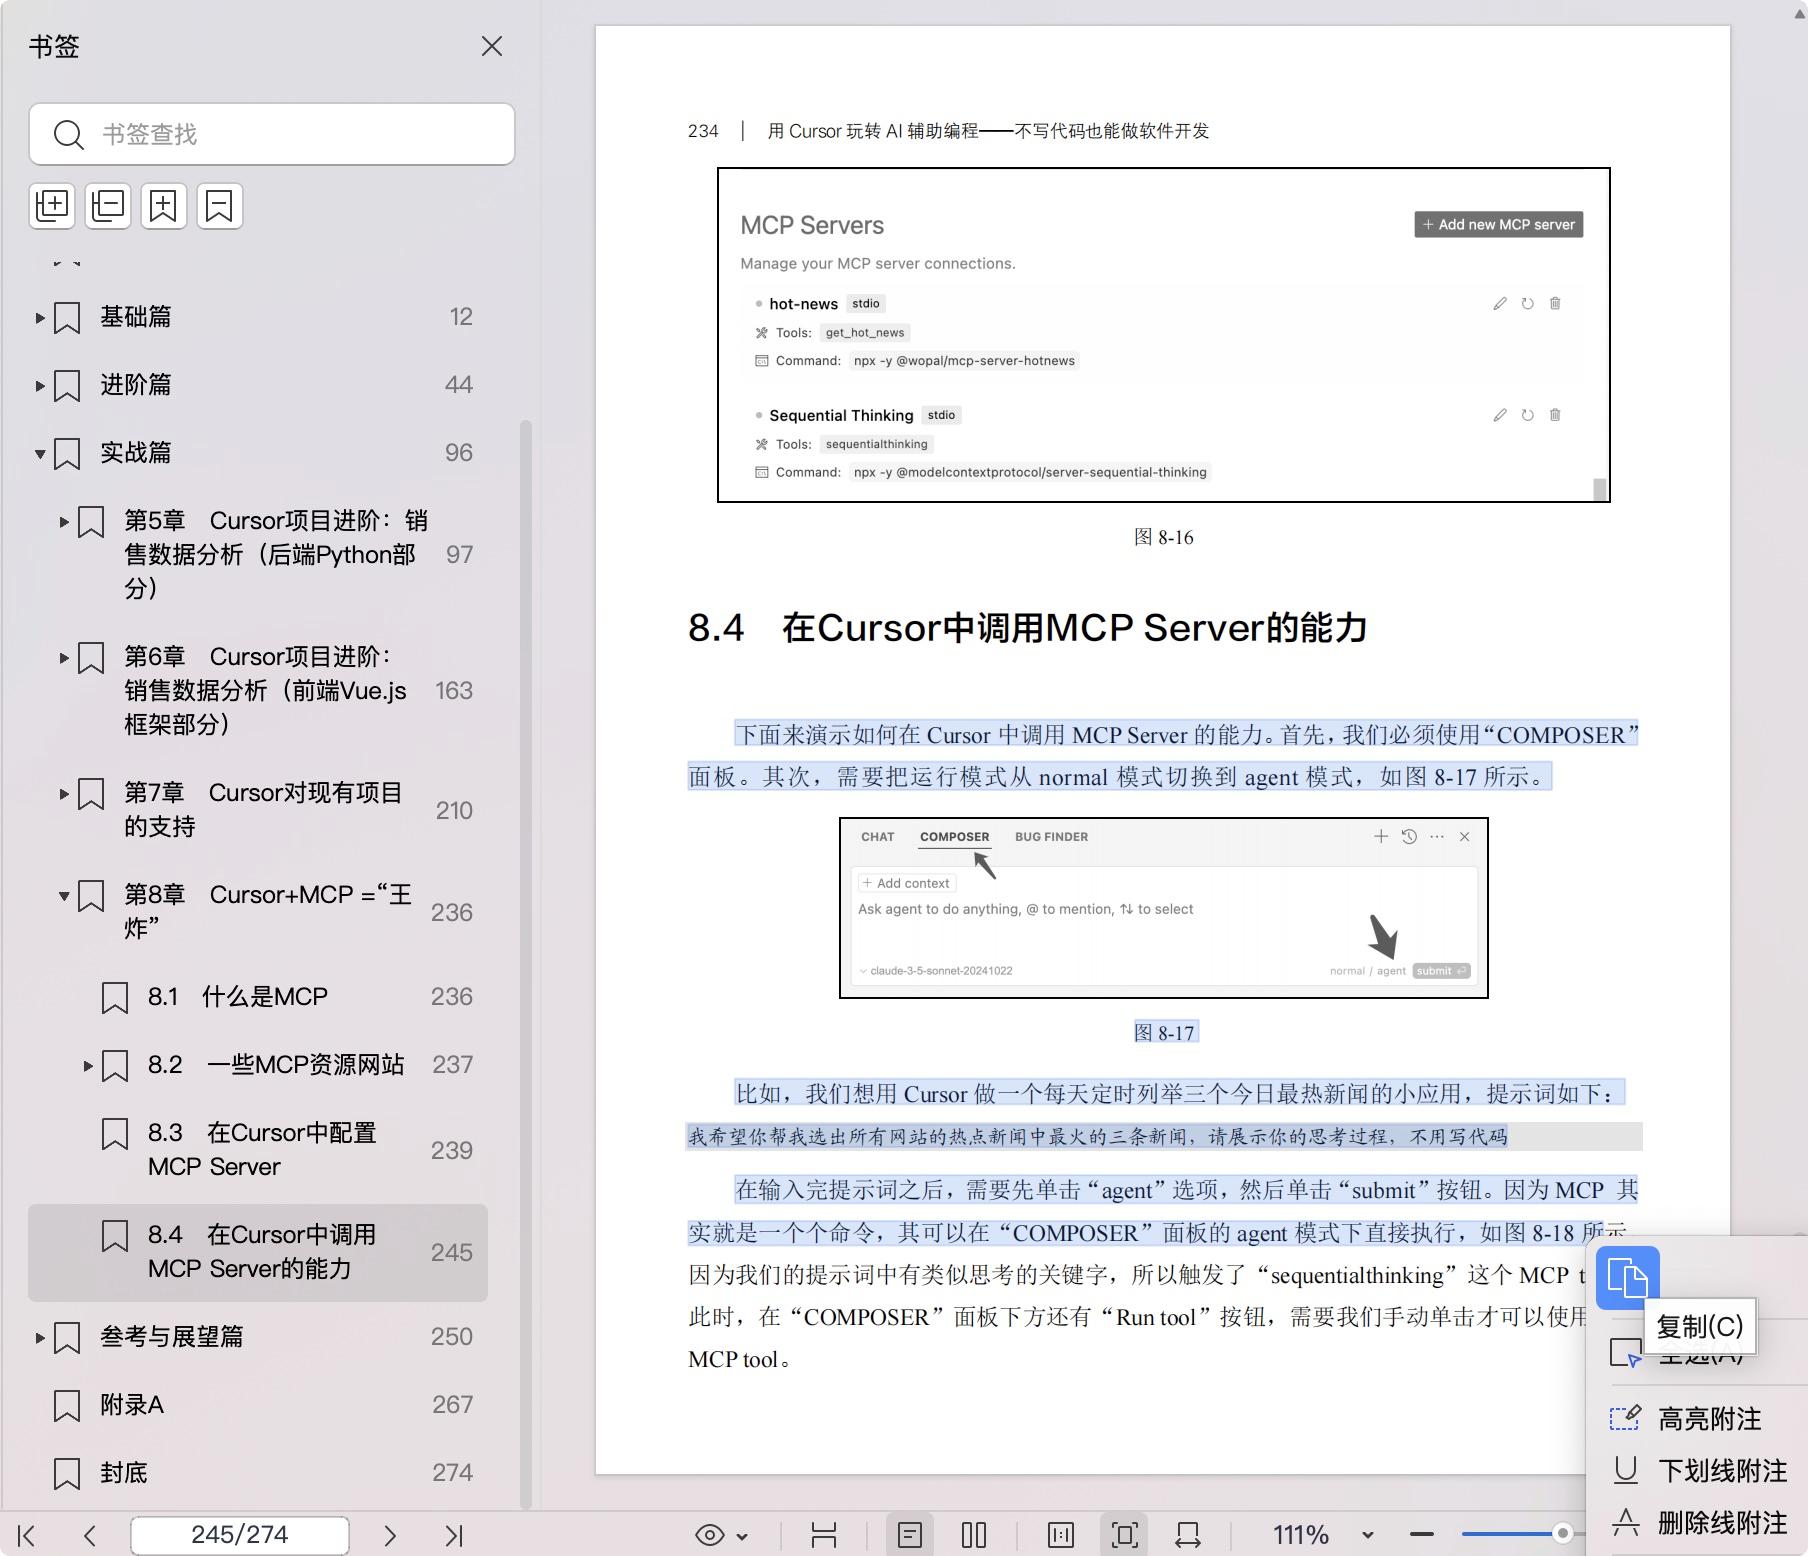The height and width of the screenshot is (1556, 1808).
Task: Open the eye view mode dropdown arrow
Action: click(742, 1536)
